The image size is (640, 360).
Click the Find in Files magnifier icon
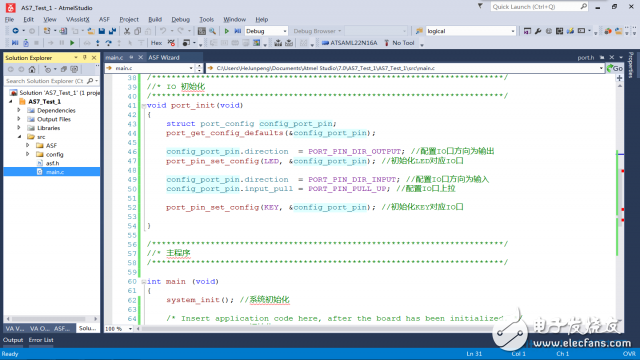point(213,31)
